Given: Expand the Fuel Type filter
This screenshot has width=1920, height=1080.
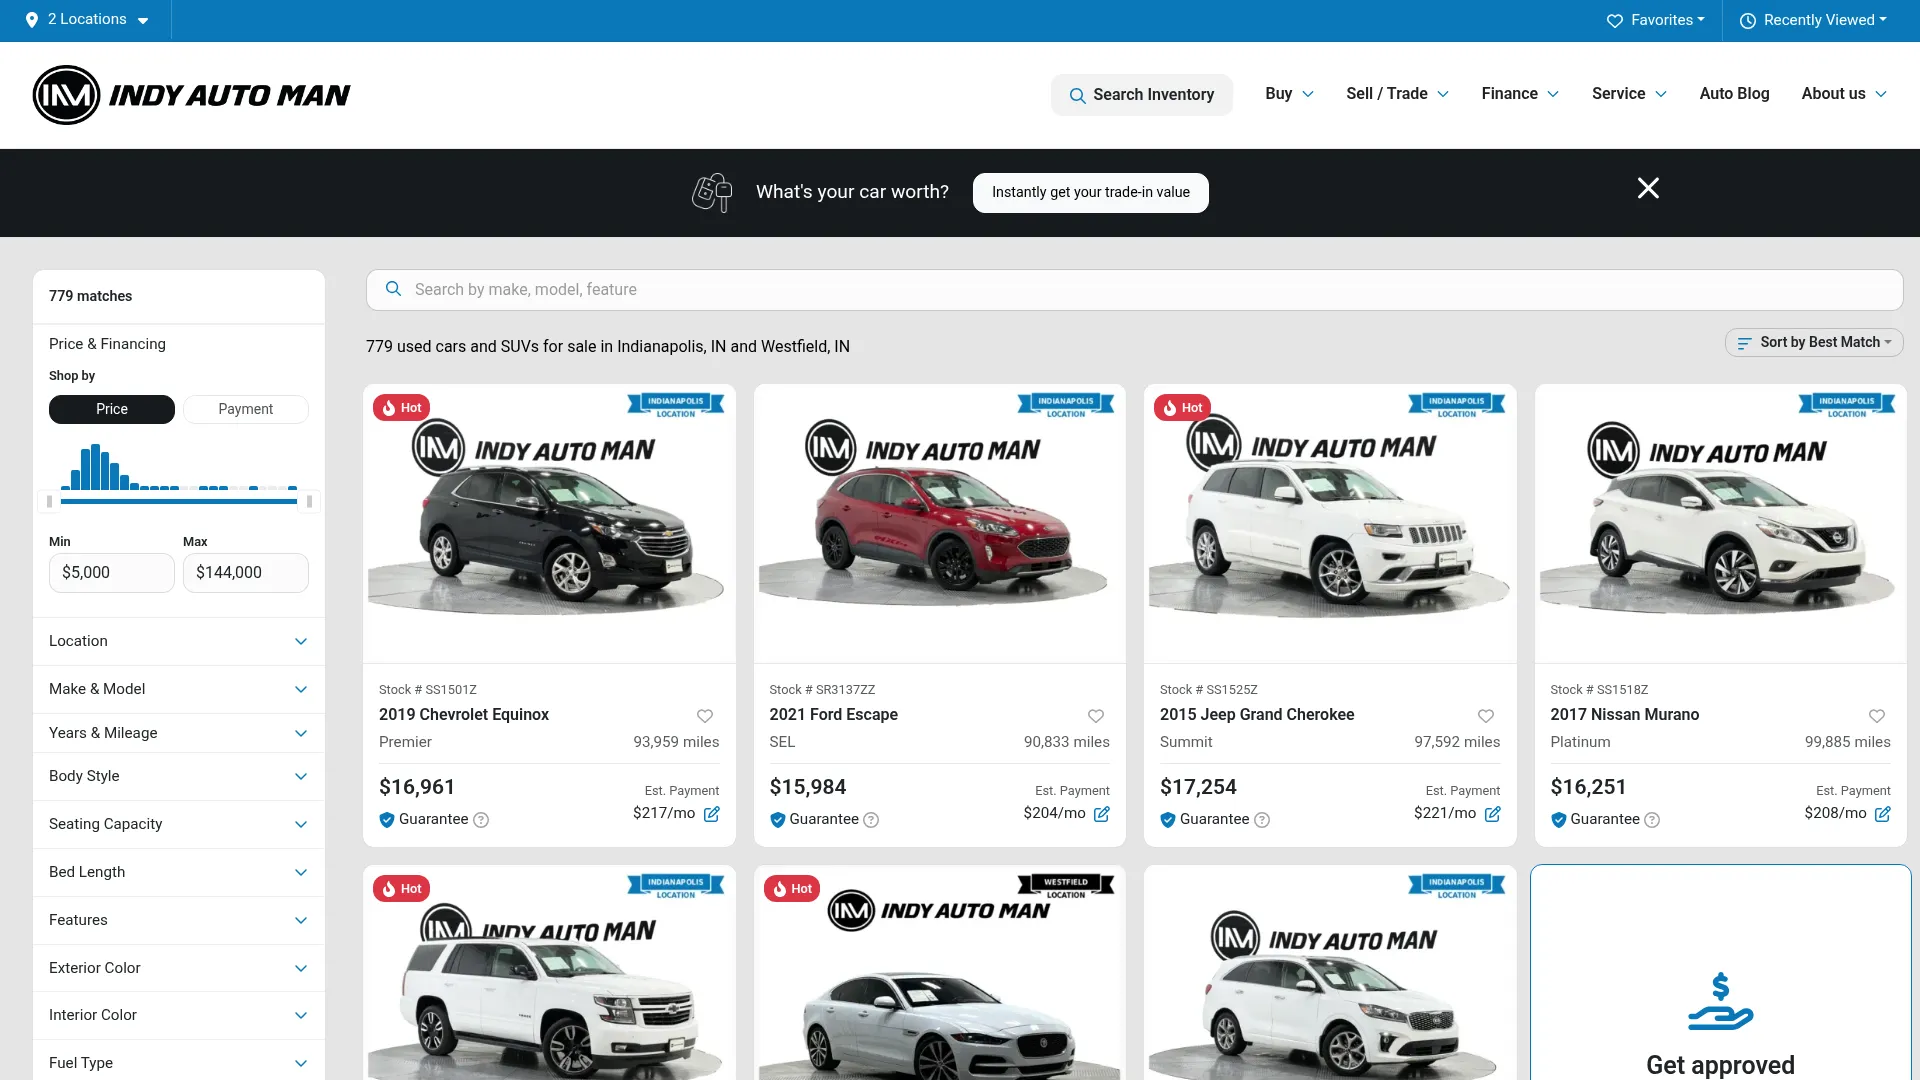Looking at the screenshot, I should coord(179,1062).
